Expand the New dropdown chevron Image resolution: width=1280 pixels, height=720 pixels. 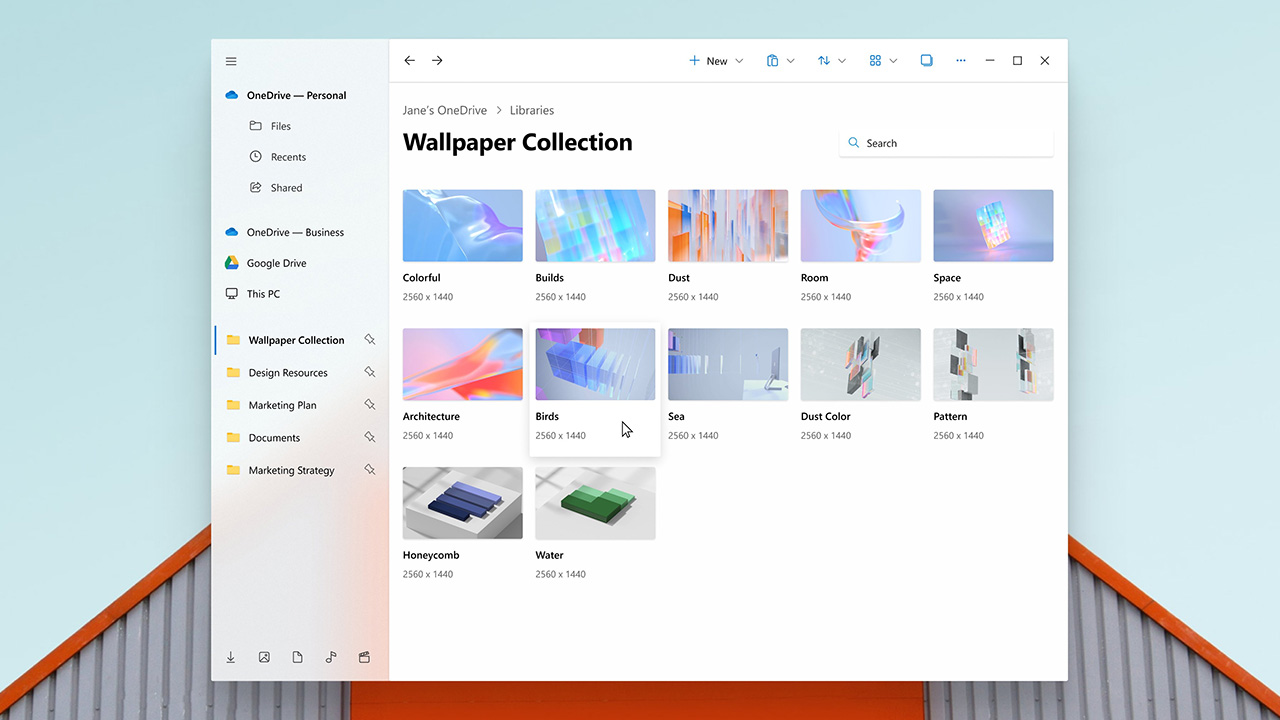click(x=740, y=61)
